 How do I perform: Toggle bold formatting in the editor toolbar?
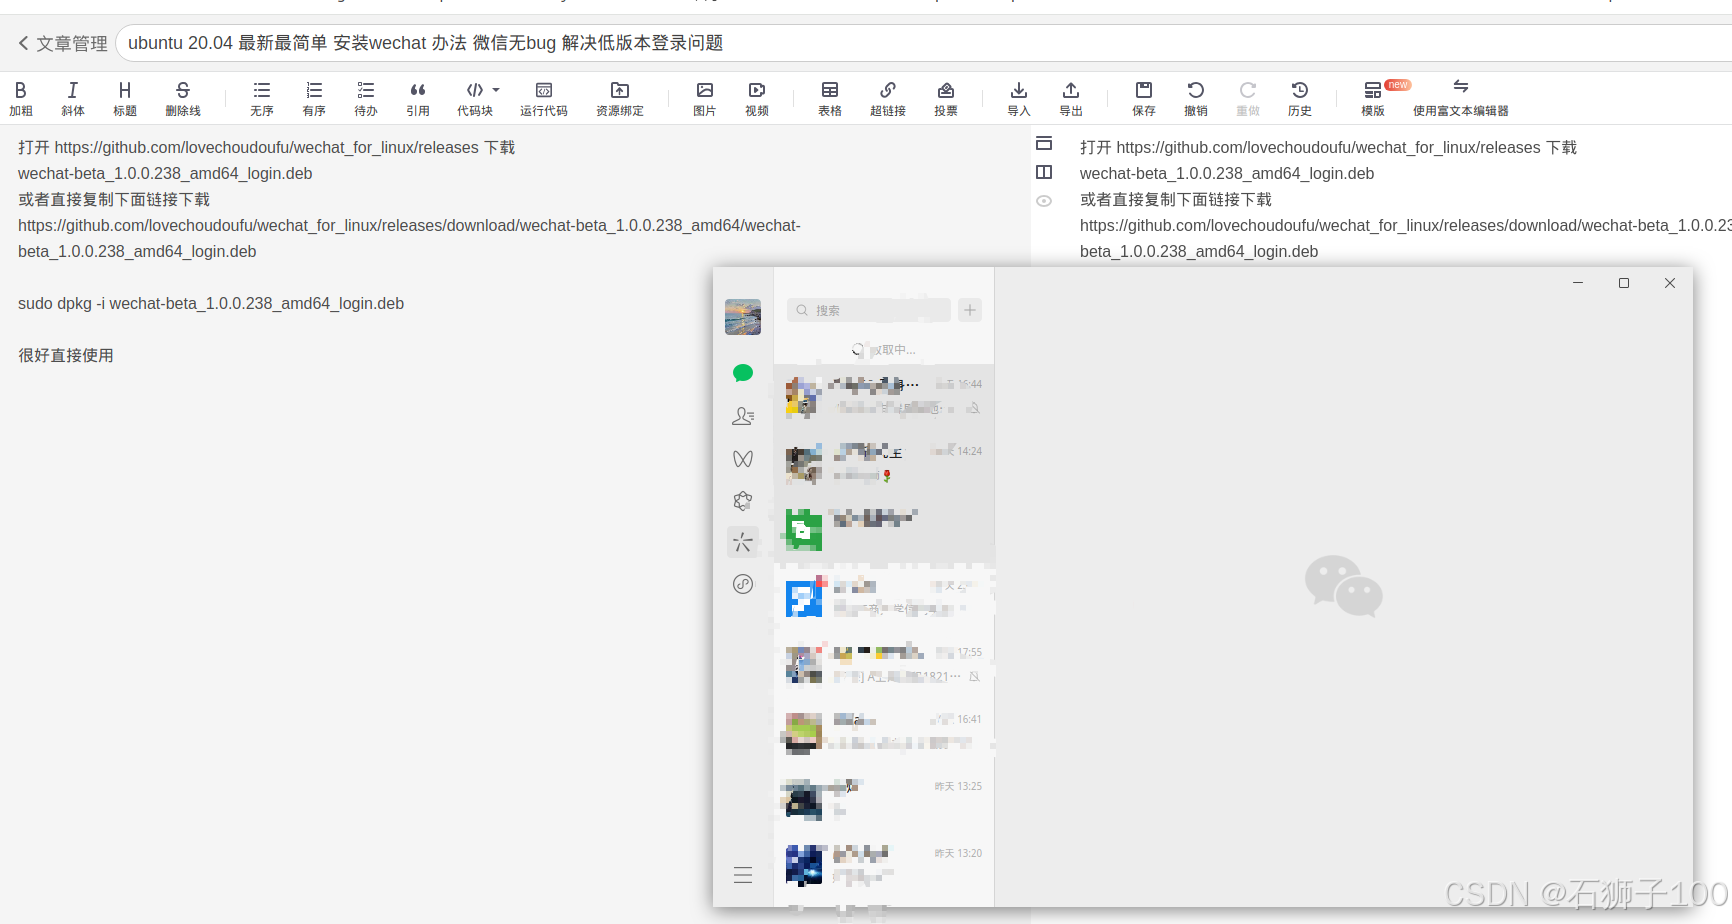20,97
